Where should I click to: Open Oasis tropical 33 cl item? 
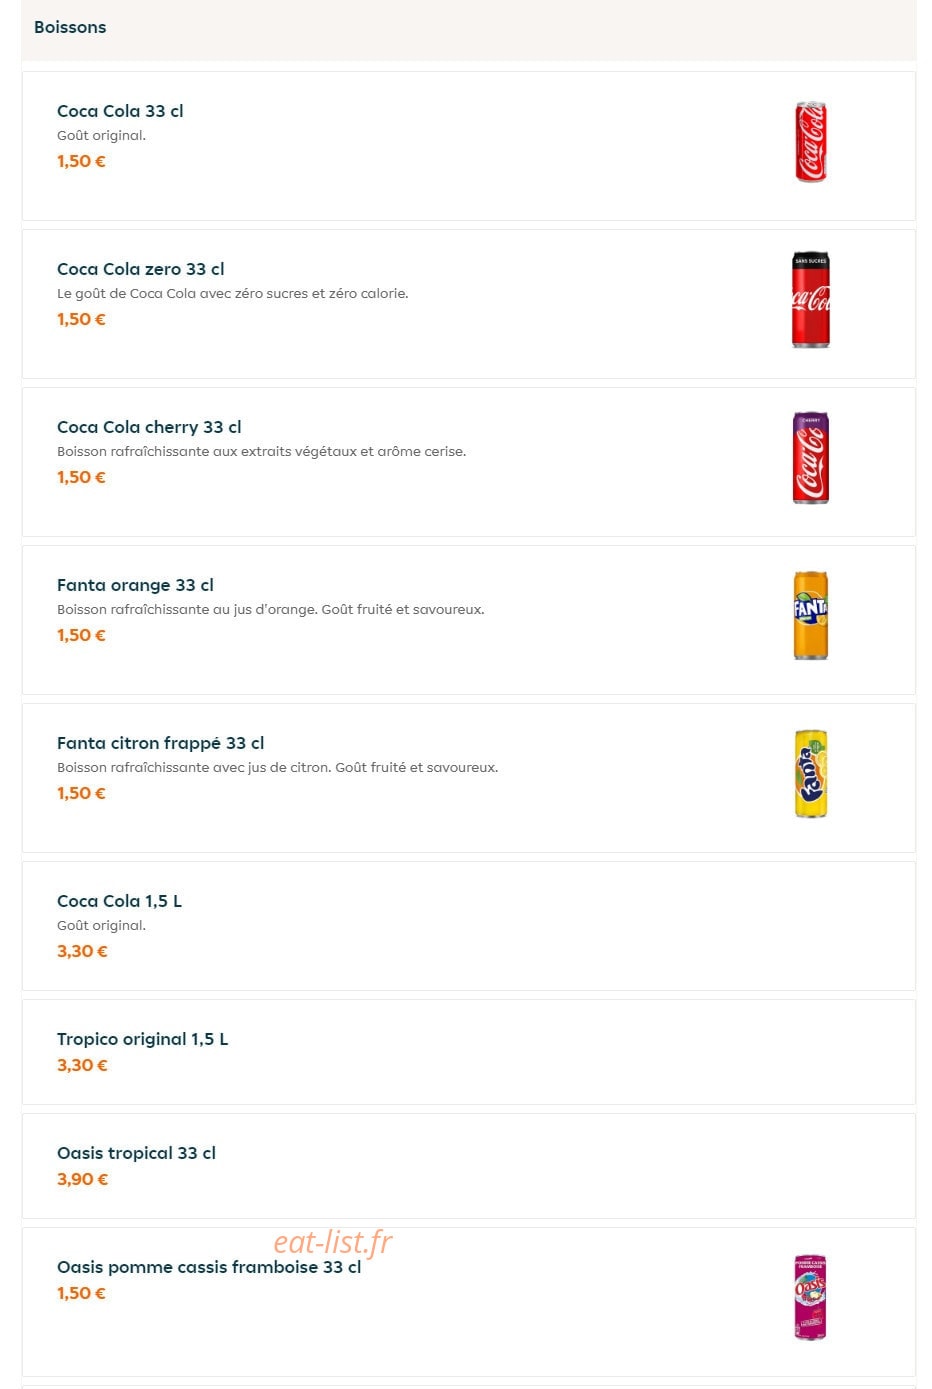click(469, 1166)
